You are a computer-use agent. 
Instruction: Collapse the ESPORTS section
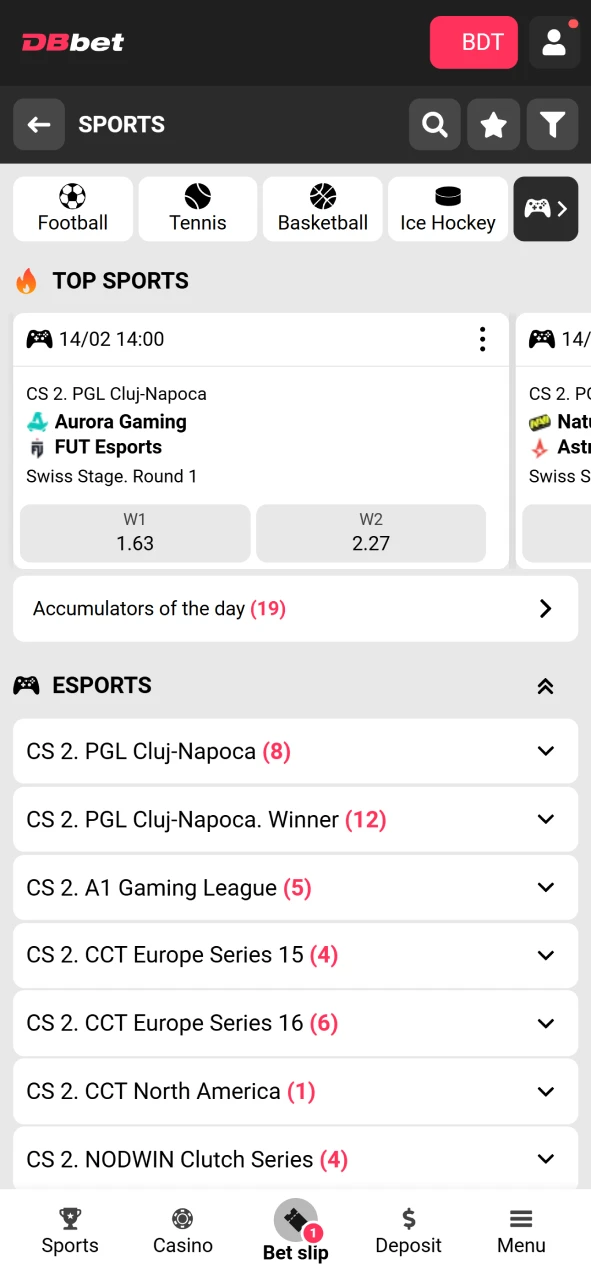(x=545, y=686)
